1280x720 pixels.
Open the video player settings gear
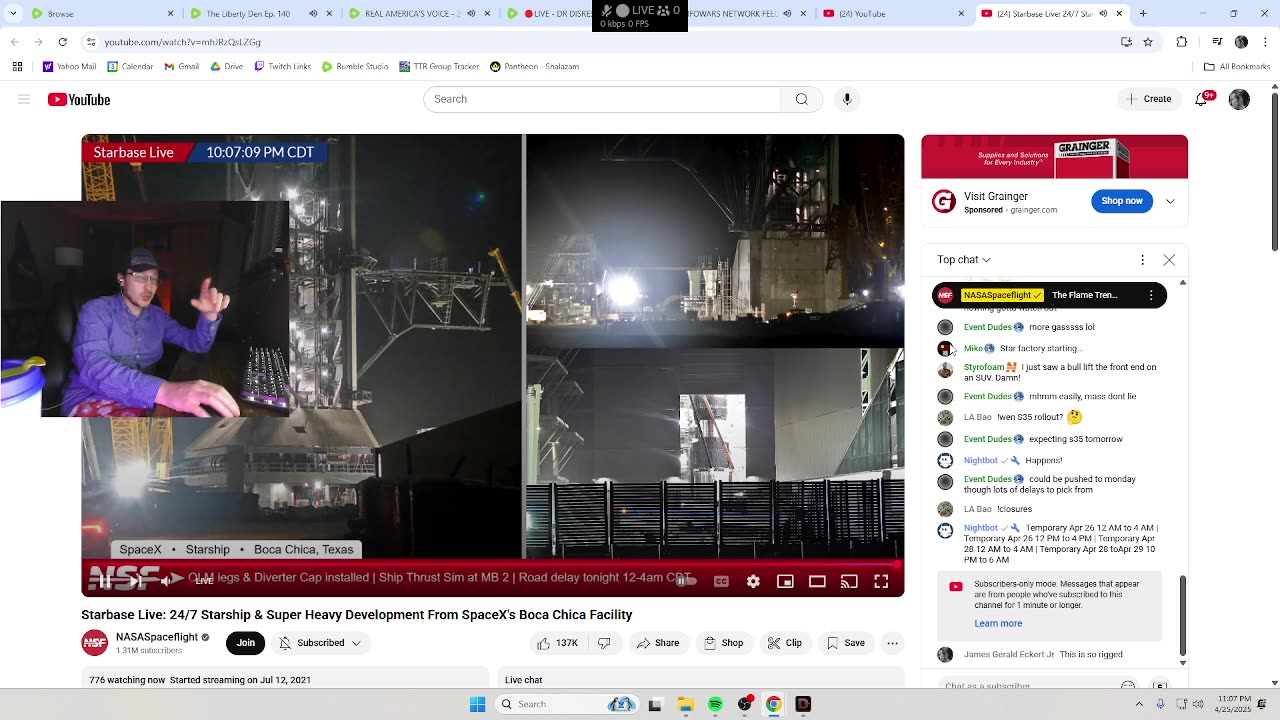point(753,581)
